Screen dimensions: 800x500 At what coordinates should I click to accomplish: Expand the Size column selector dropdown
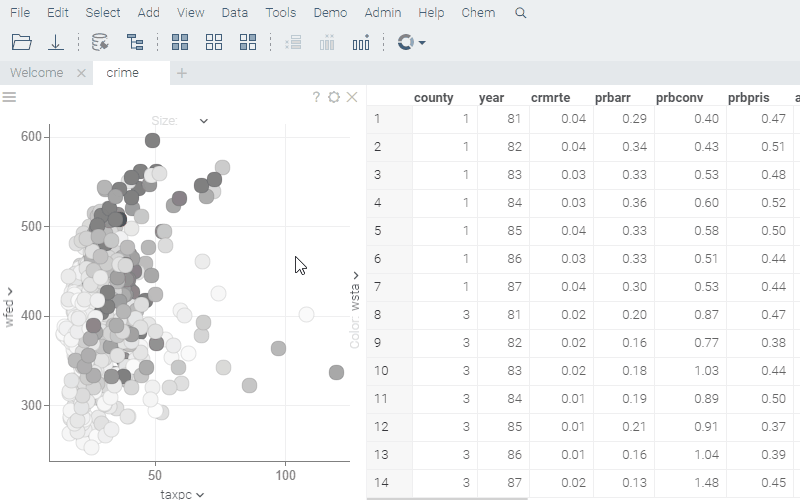[203, 121]
